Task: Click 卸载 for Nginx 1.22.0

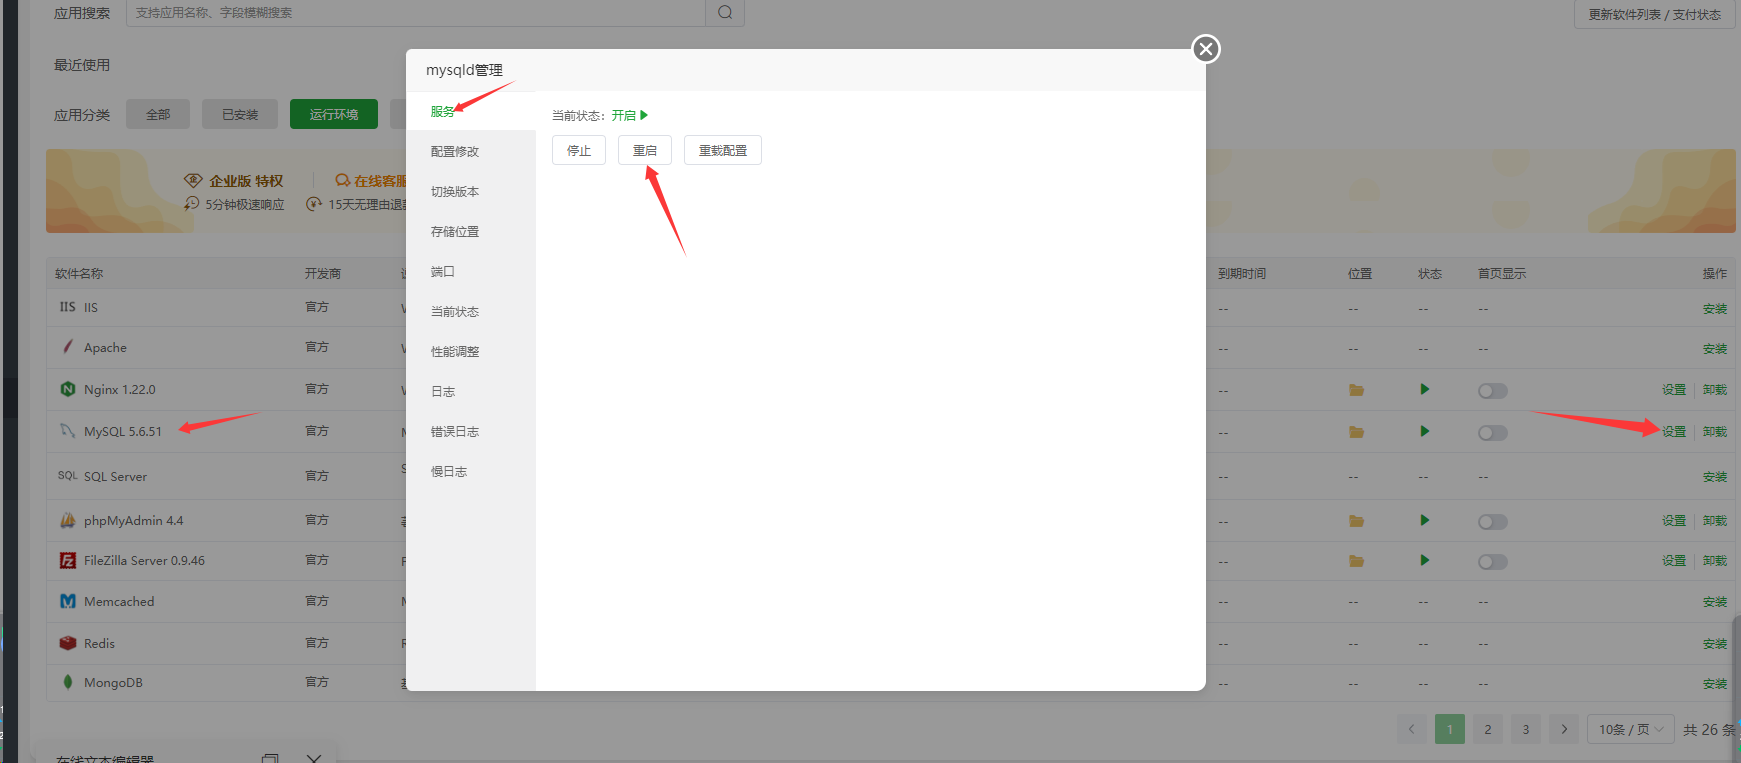Action: (x=1715, y=390)
